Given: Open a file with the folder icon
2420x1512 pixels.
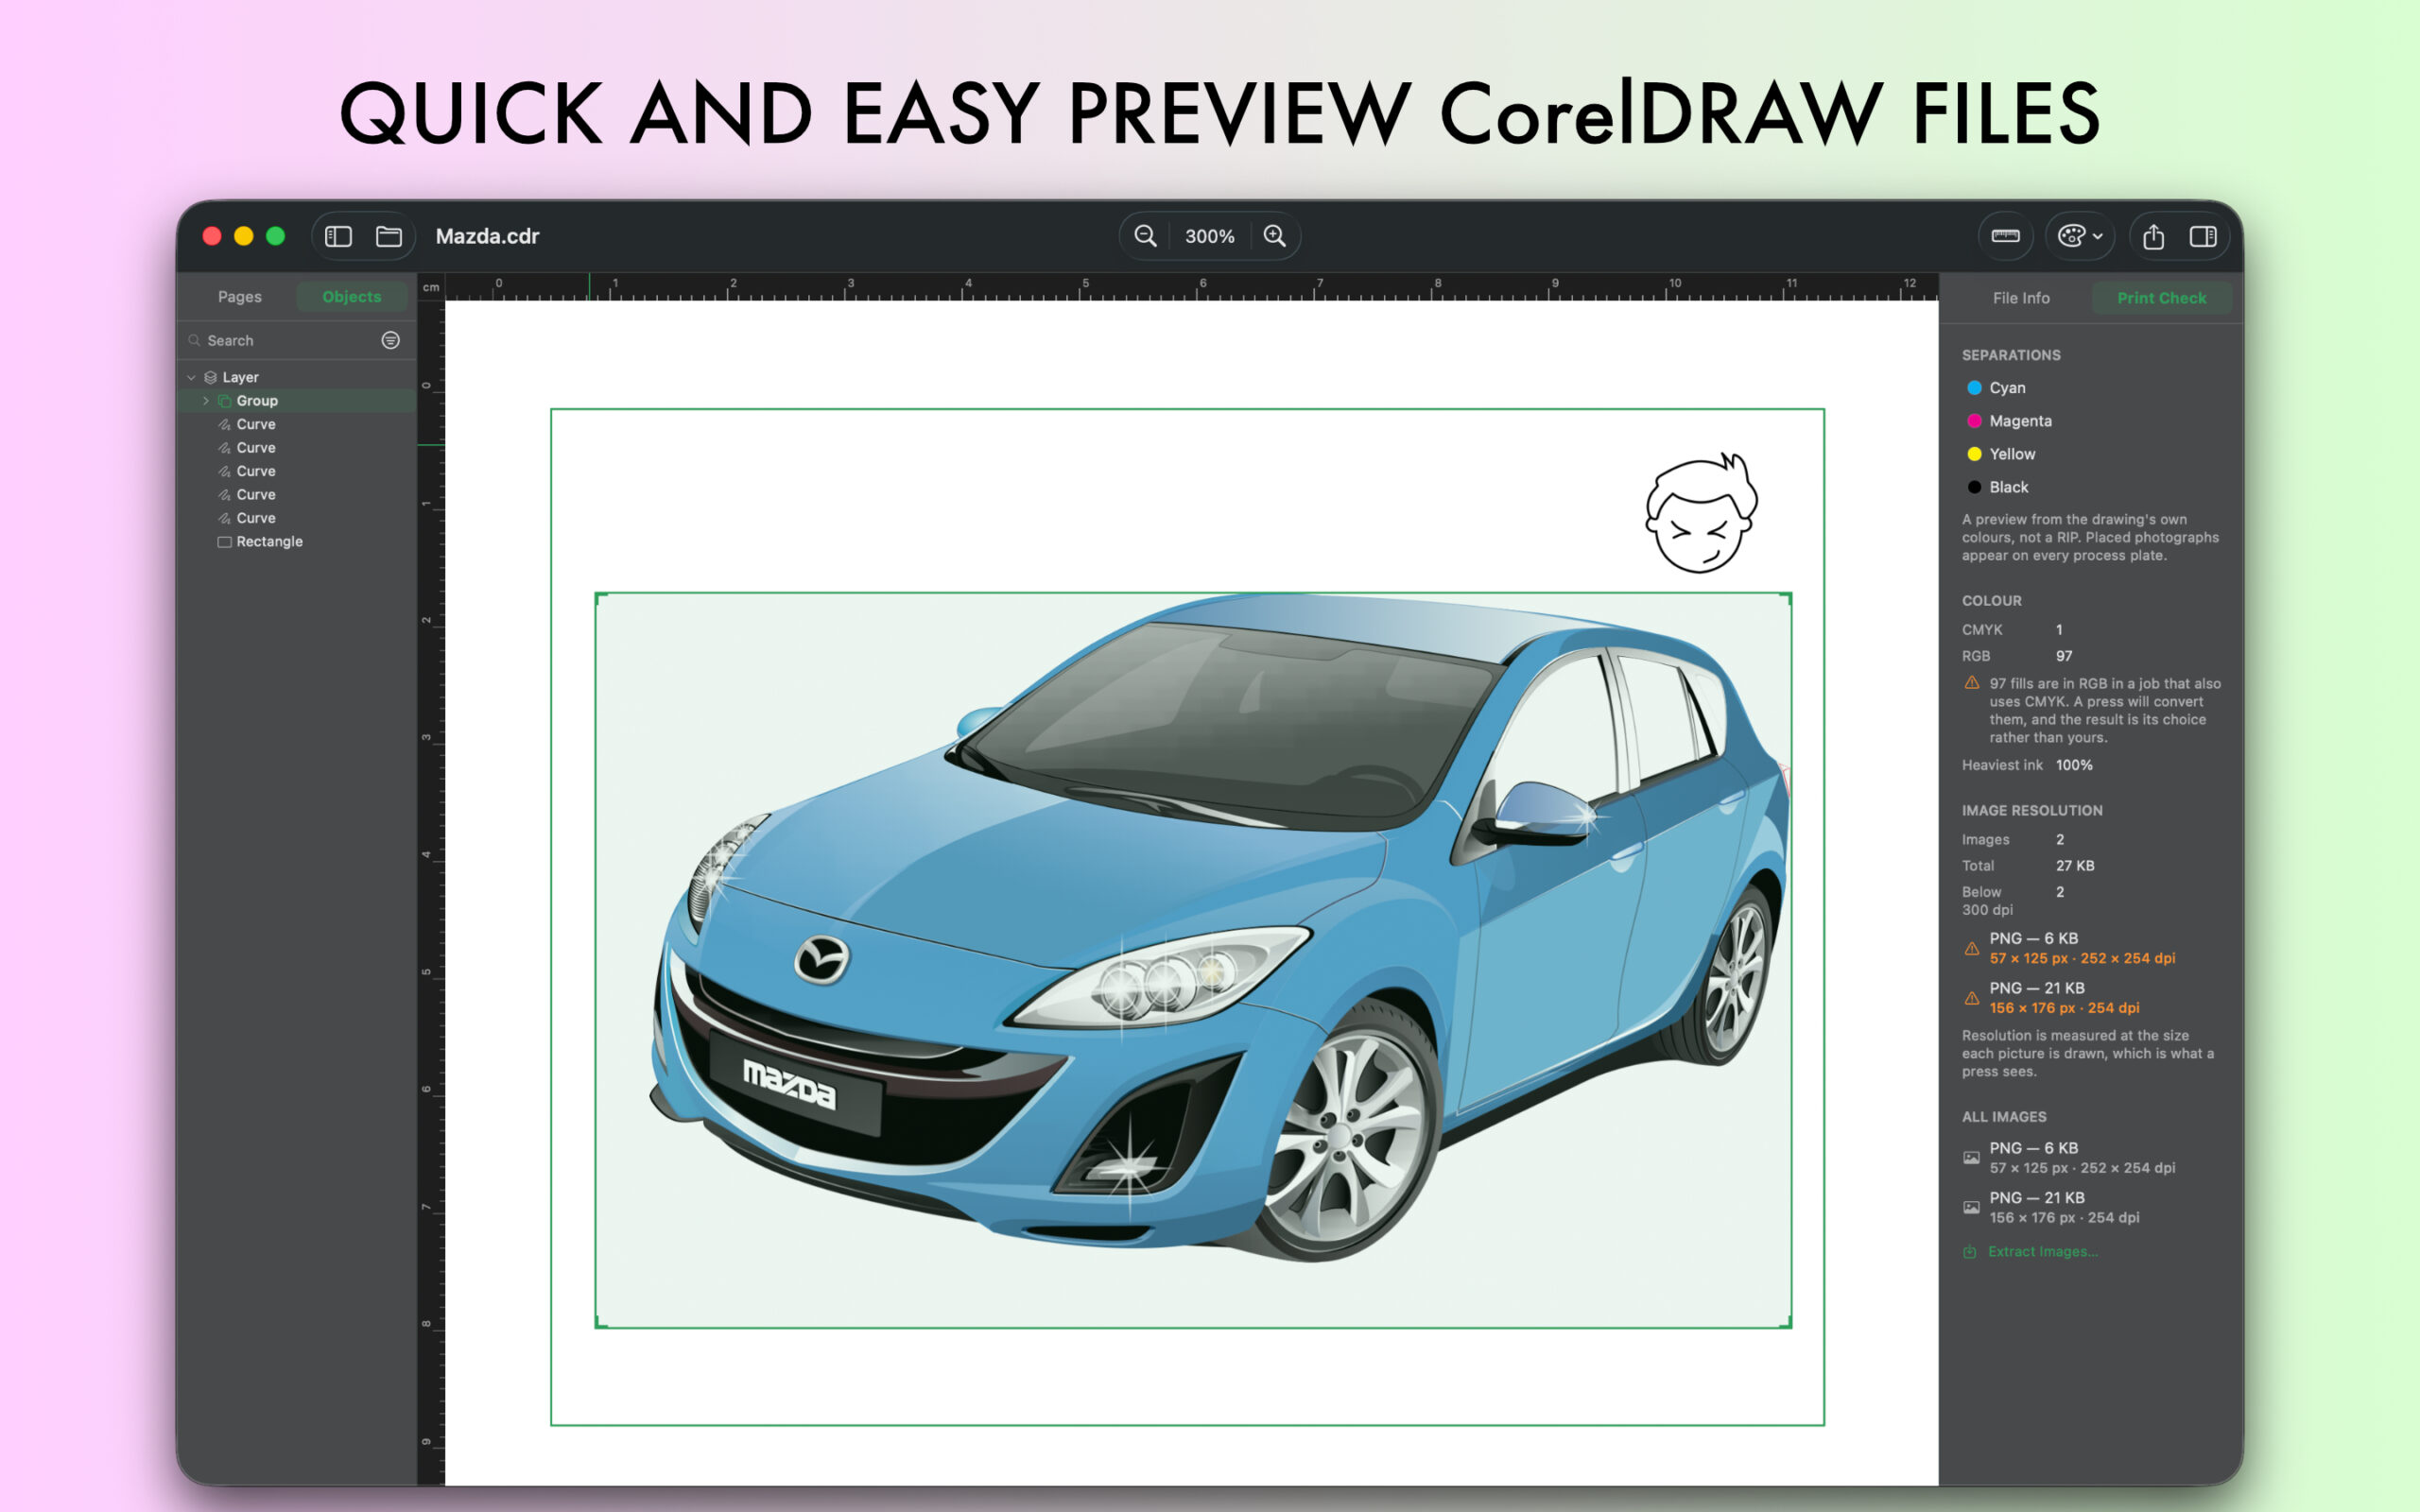Looking at the screenshot, I should click(x=389, y=236).
